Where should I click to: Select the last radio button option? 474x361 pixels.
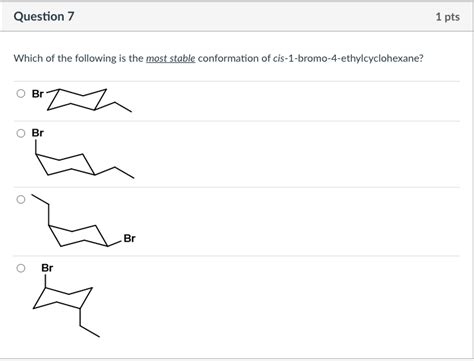(21, 268)
